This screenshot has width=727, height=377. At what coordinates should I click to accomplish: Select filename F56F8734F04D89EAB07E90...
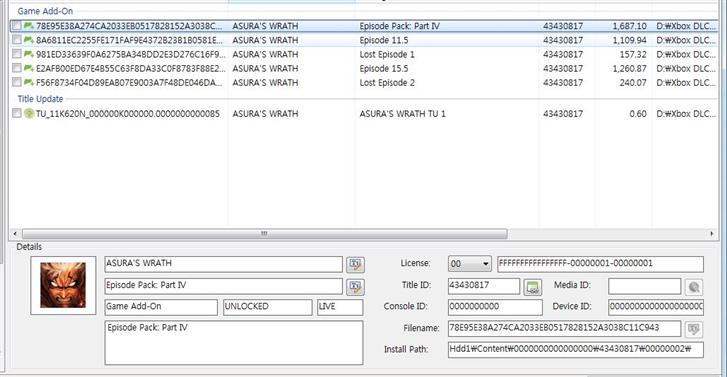tap(129, 83)
